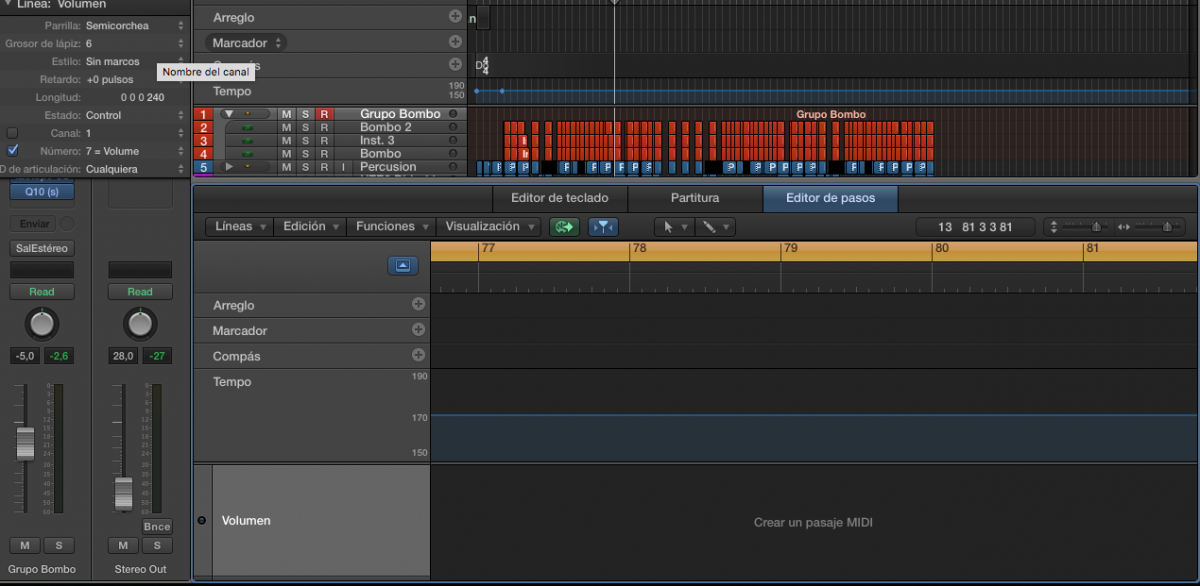Open the Número 7 = Volume dropdown
The height and width of the screenshot is (586, 1200).
[135, 151]
